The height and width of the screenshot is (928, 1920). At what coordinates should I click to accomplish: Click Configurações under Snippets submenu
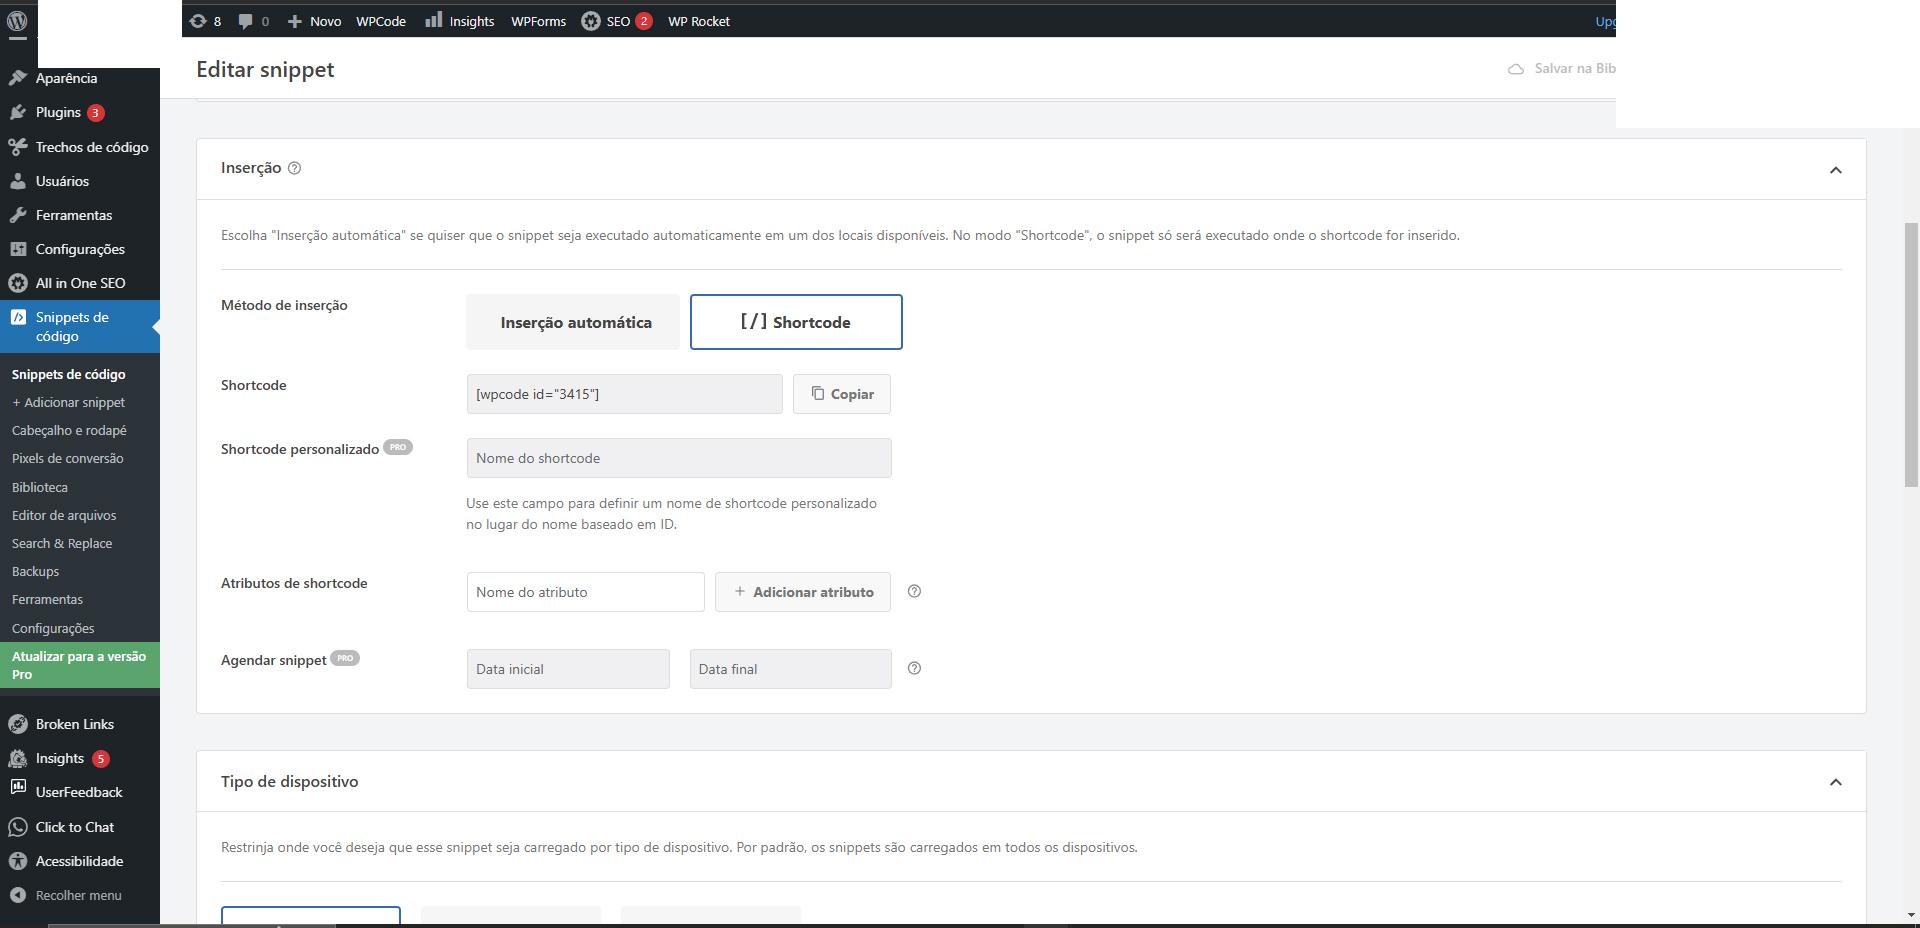pyautogui.click(x=53, y=628)
